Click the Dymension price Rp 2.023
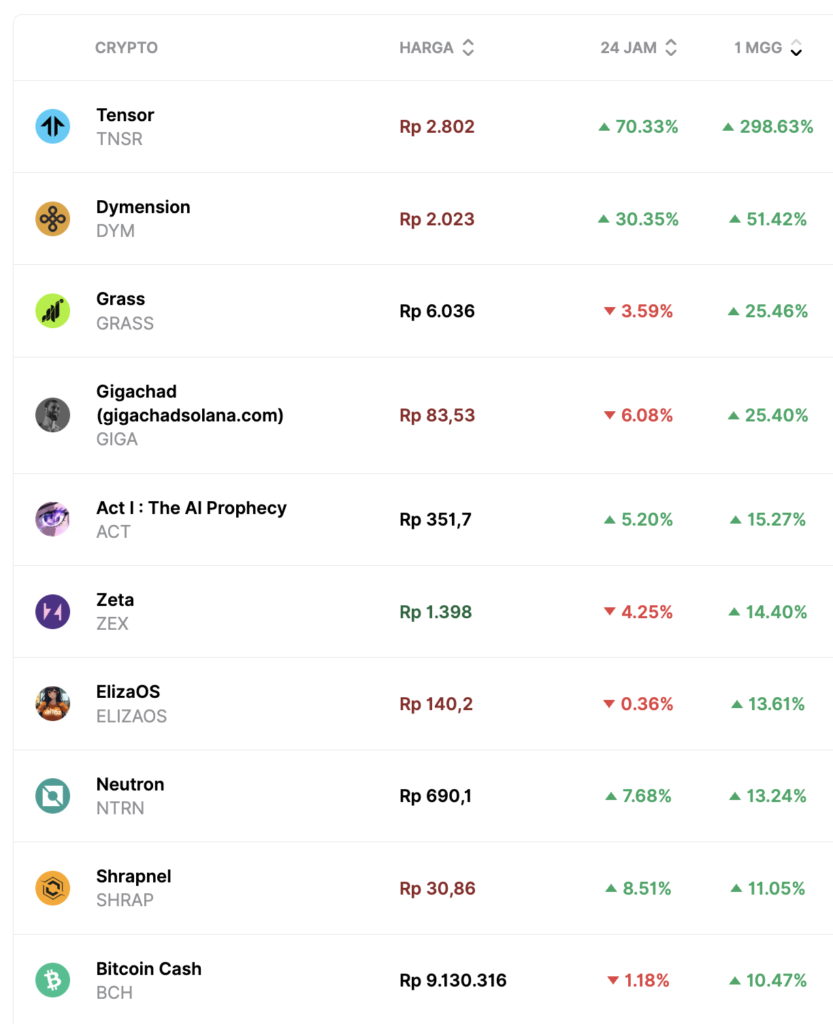This screenshot has height=1024, width=833. coord(437,219)
